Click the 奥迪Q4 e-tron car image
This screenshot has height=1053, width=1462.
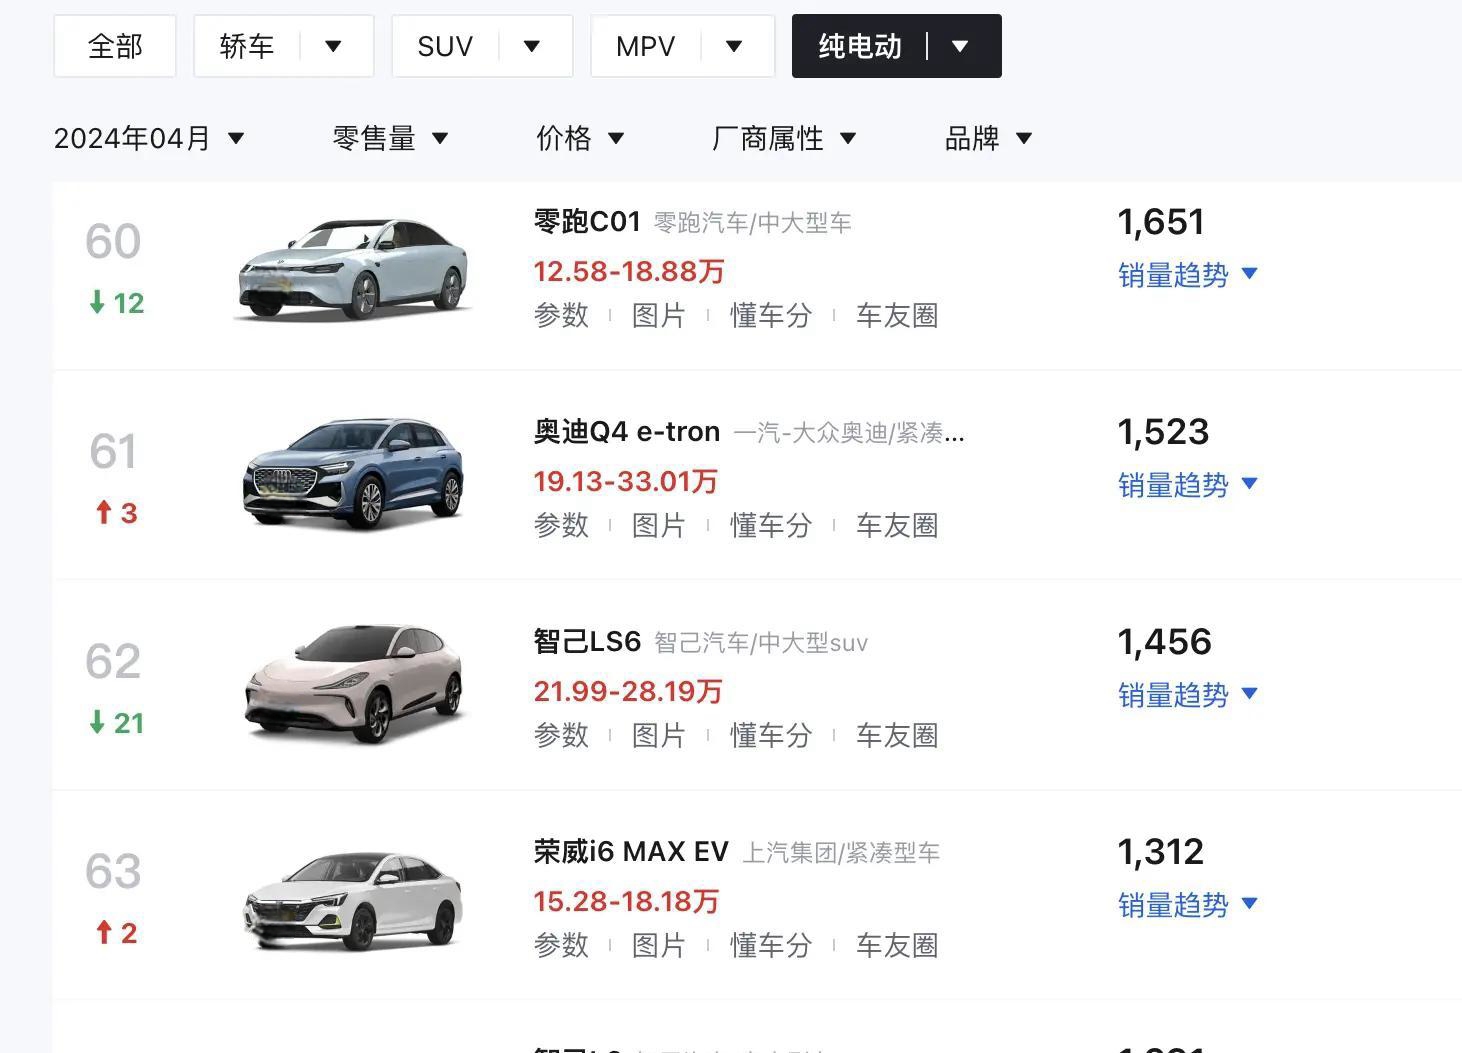tap(353, 473)
